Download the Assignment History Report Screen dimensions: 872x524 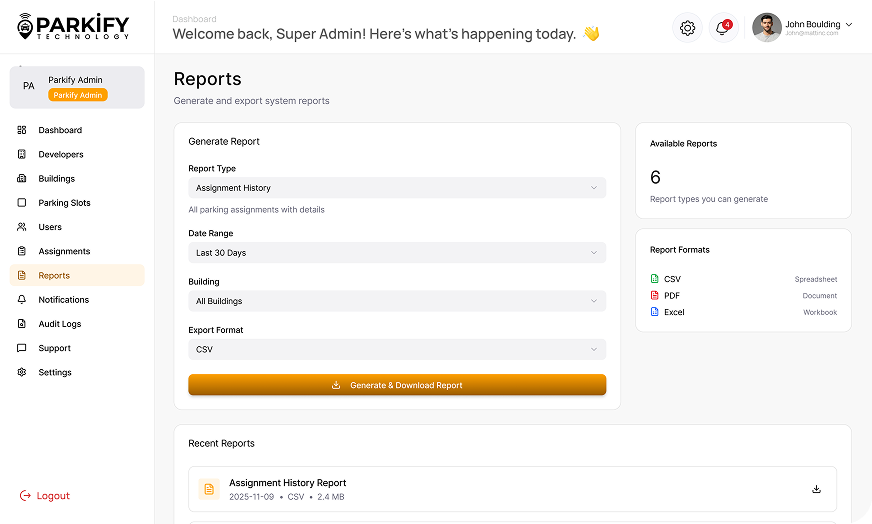pos(816,489)
